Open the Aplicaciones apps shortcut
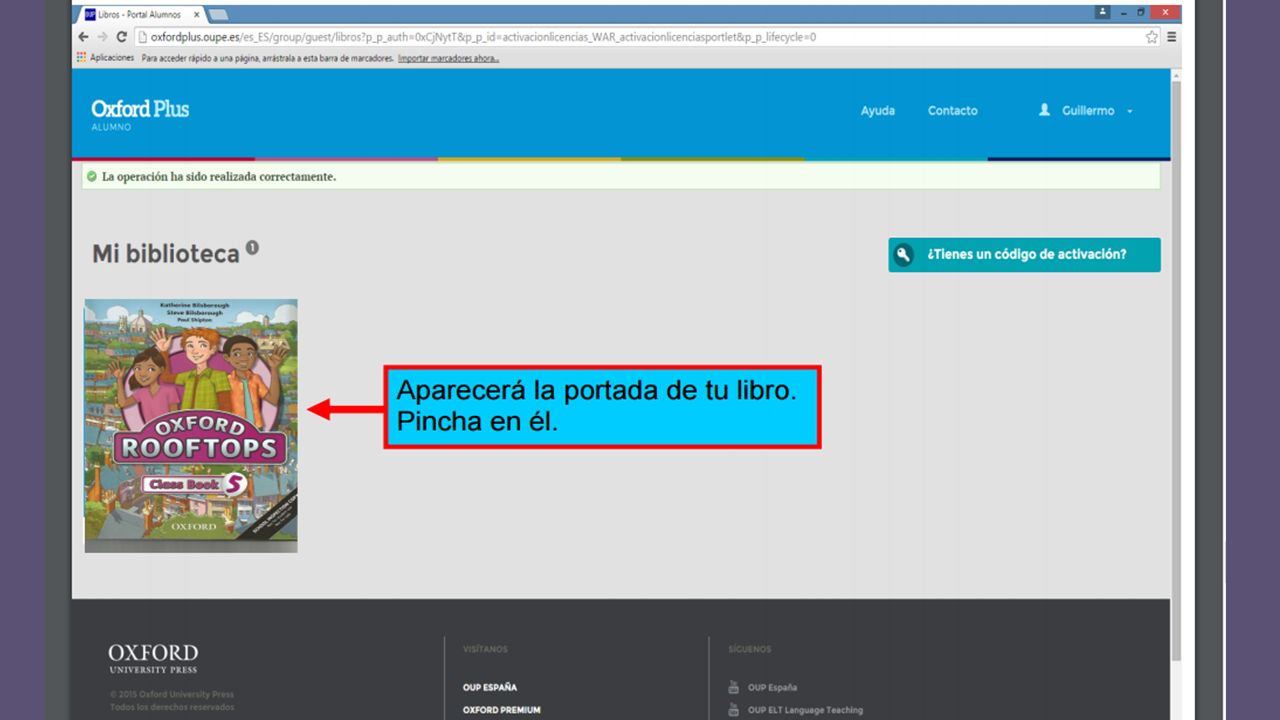Image resolution: width=1280 pixels, height=720 pixels. (106, 58)
